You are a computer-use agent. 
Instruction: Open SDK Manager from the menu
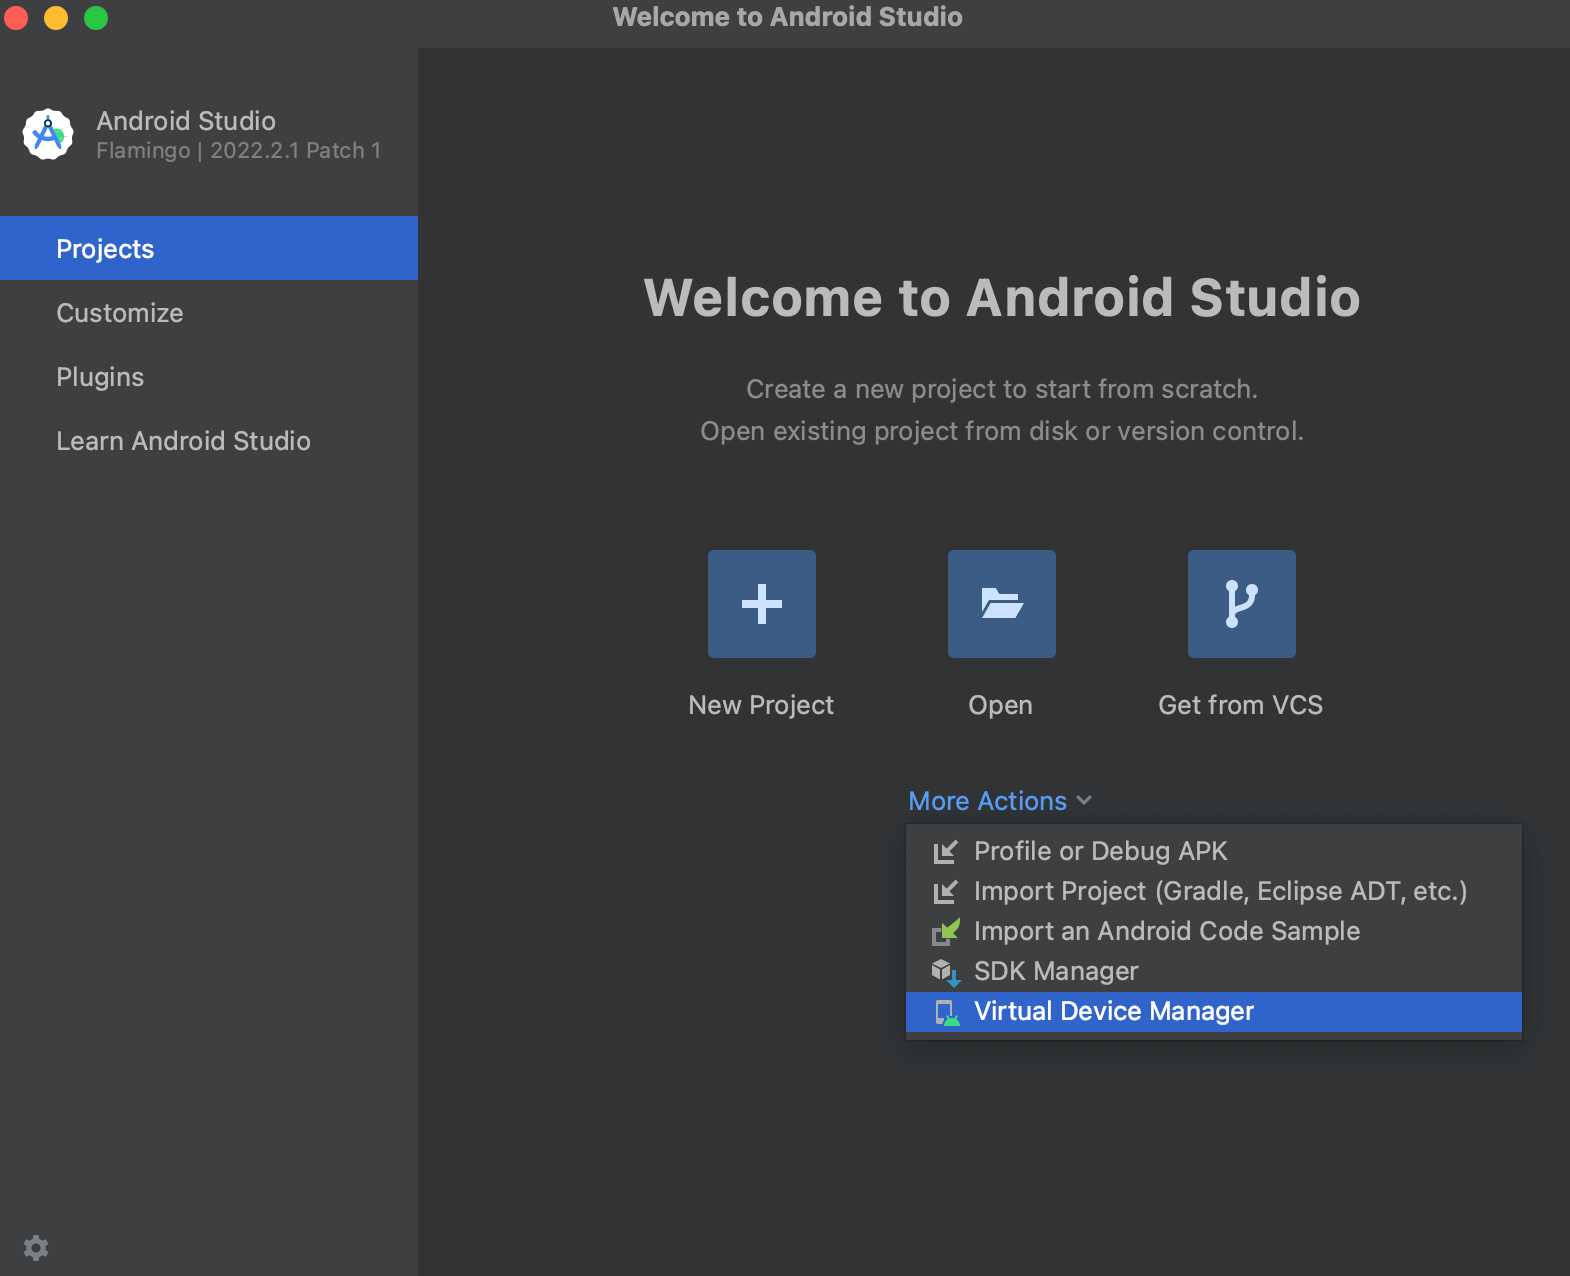tap(1213, 971)
